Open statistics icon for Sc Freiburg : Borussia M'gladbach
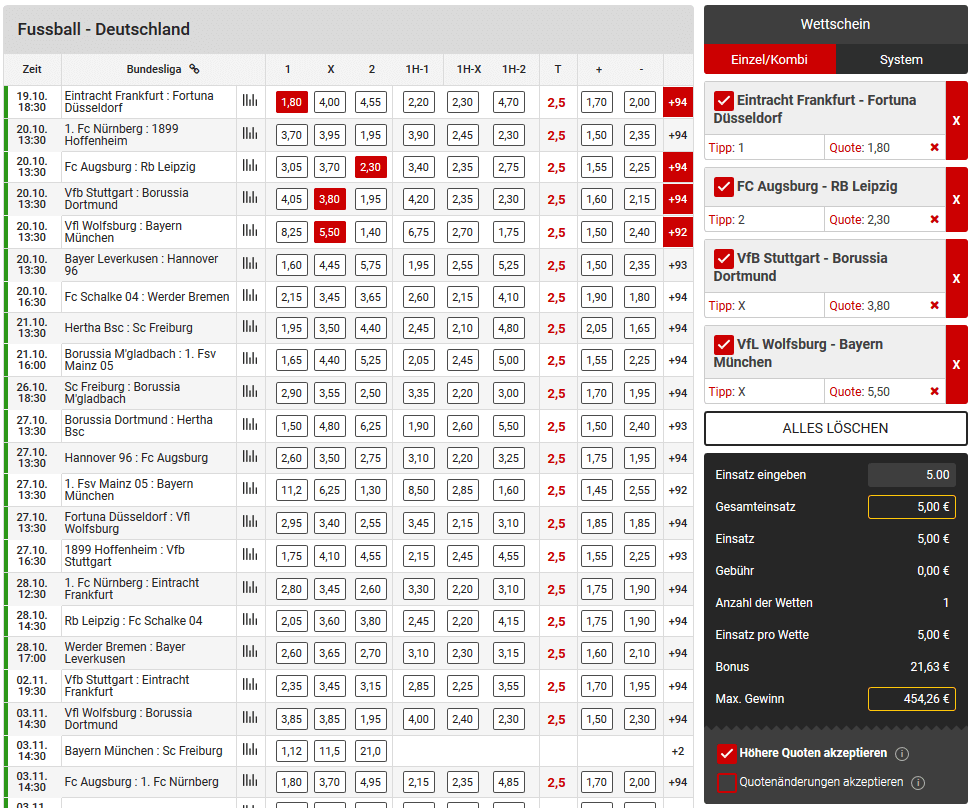 (x=250, y=391)
